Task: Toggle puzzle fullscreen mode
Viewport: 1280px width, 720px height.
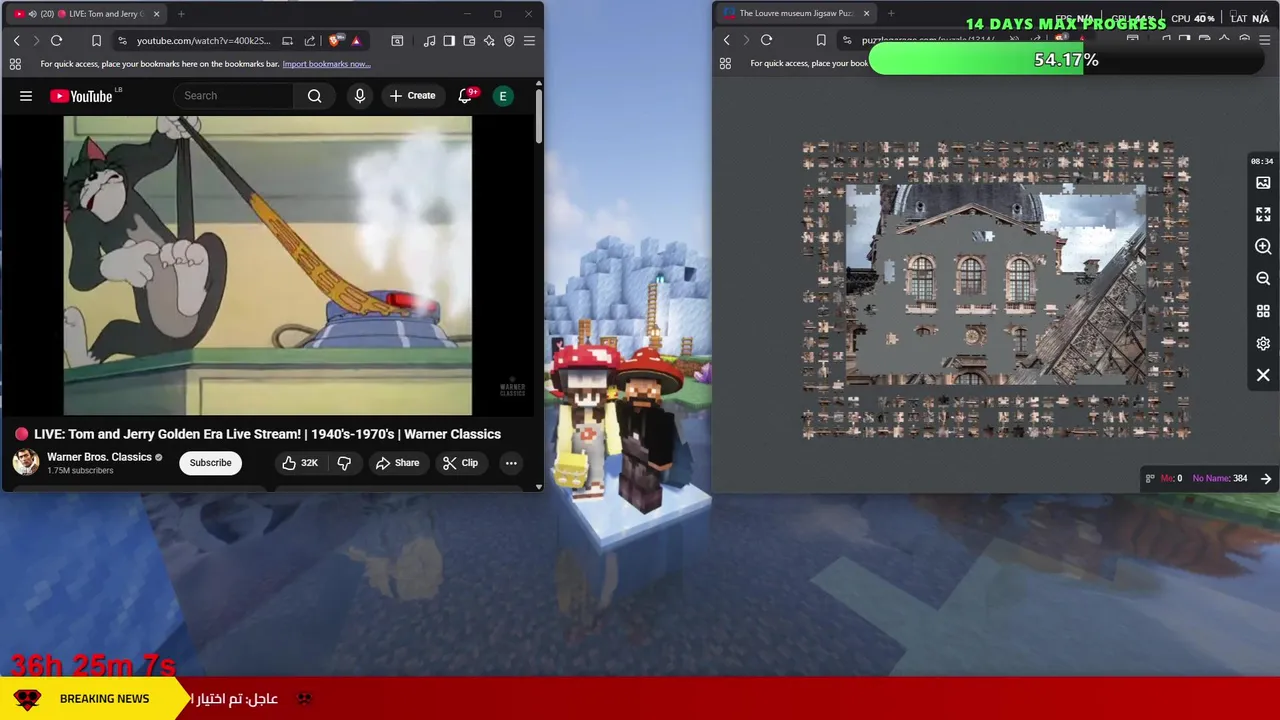Action: pos(1263,215)
